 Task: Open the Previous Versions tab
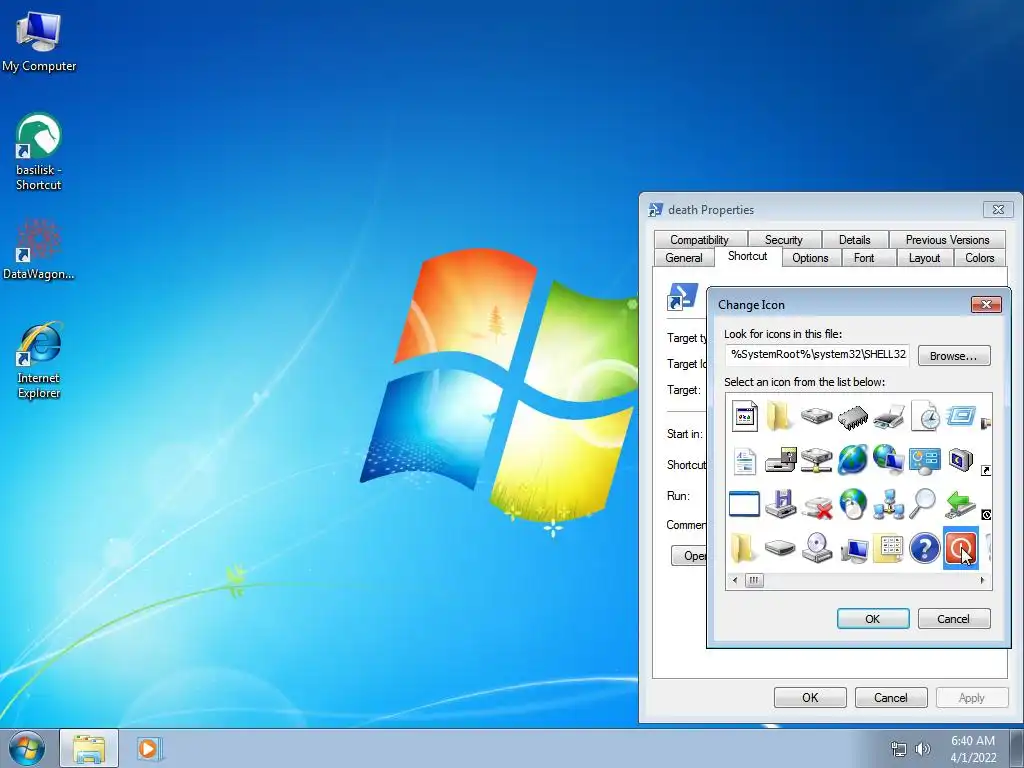coord(947,240)
